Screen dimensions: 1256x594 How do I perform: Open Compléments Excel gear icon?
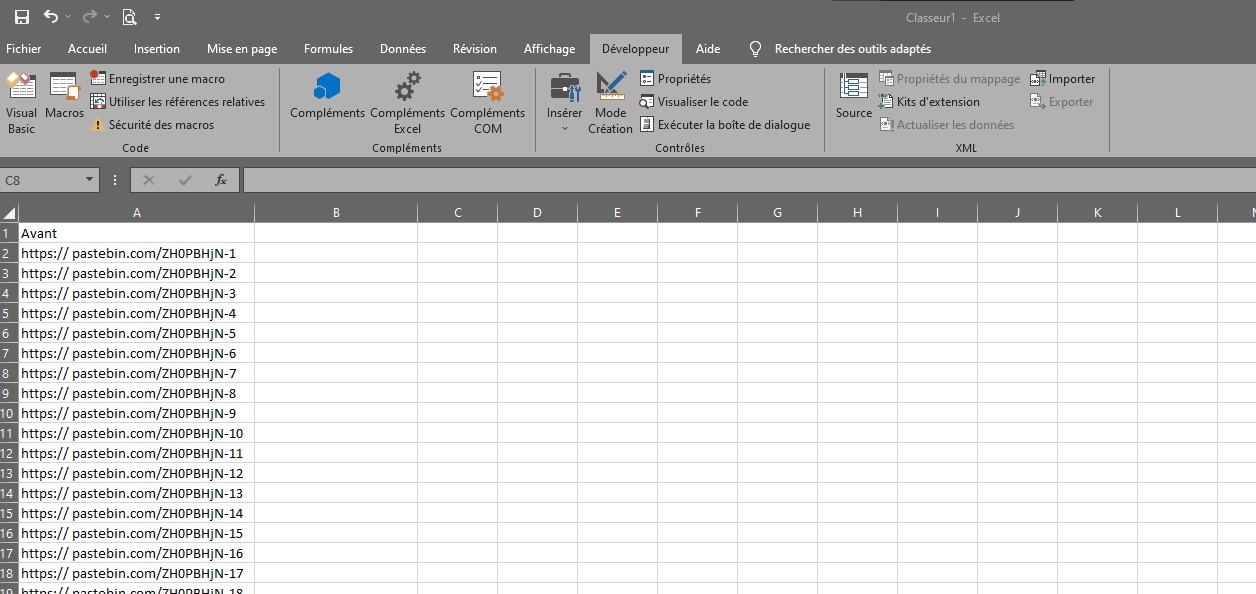click(407, 103)
